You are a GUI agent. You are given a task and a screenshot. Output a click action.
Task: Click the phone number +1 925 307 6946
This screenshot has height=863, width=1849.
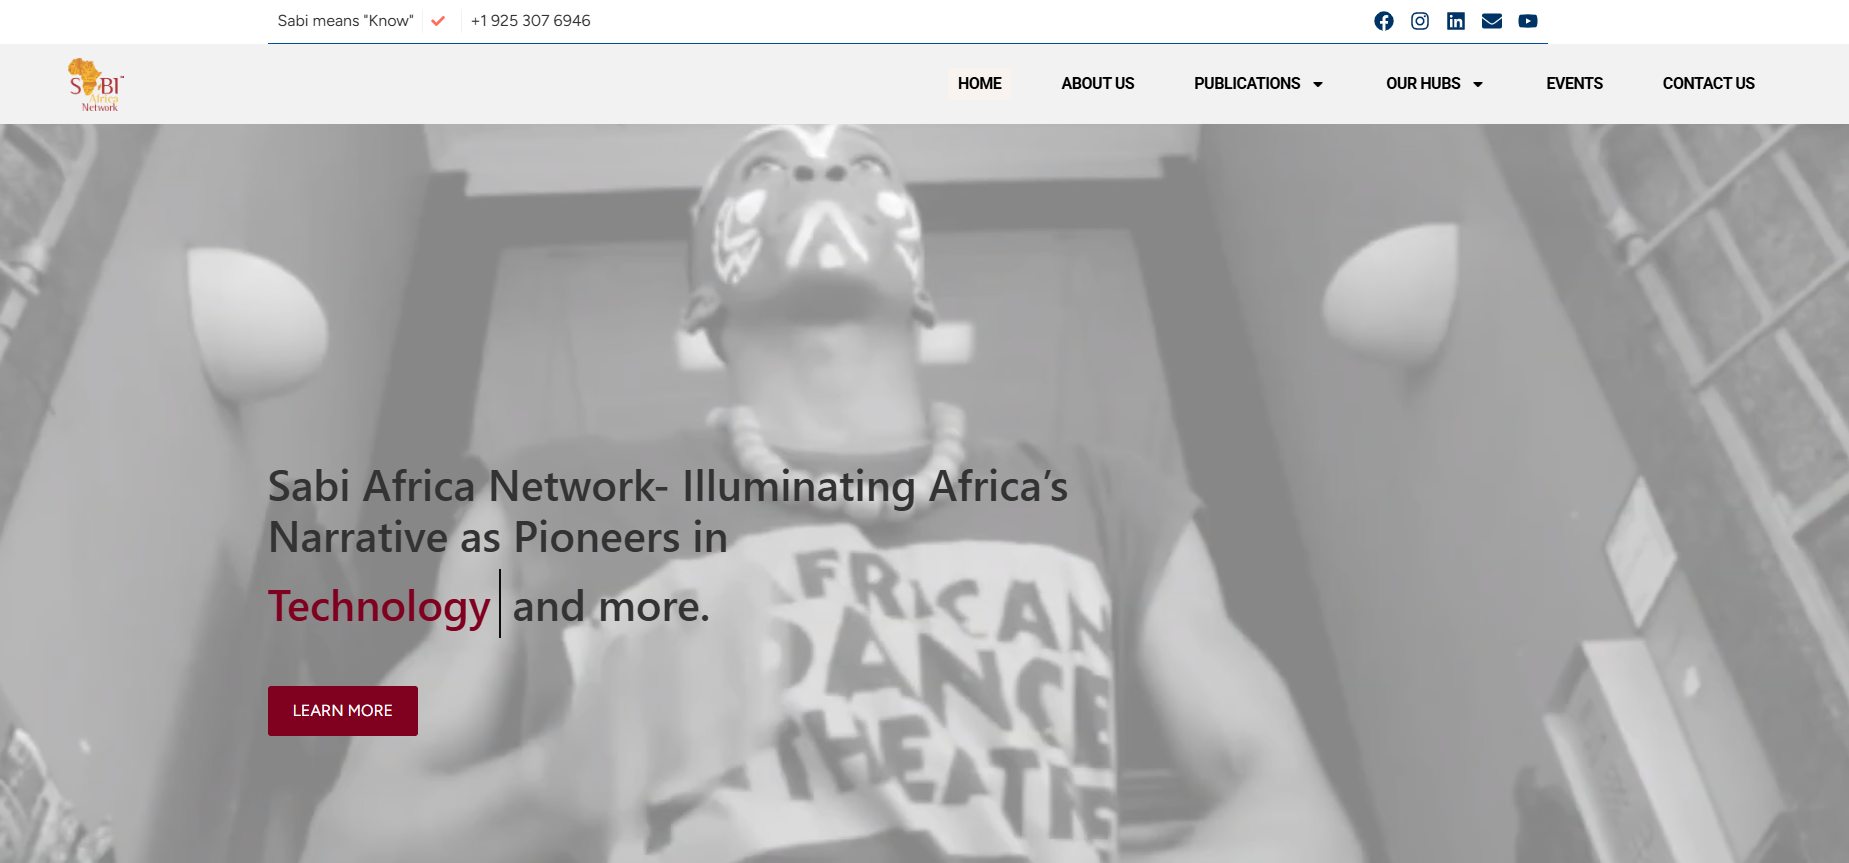pos(530,21)
